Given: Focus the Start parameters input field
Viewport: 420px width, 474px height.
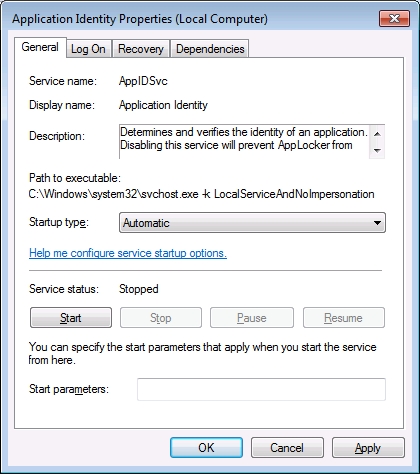Looking at the screenshot, I should point(261,389).
